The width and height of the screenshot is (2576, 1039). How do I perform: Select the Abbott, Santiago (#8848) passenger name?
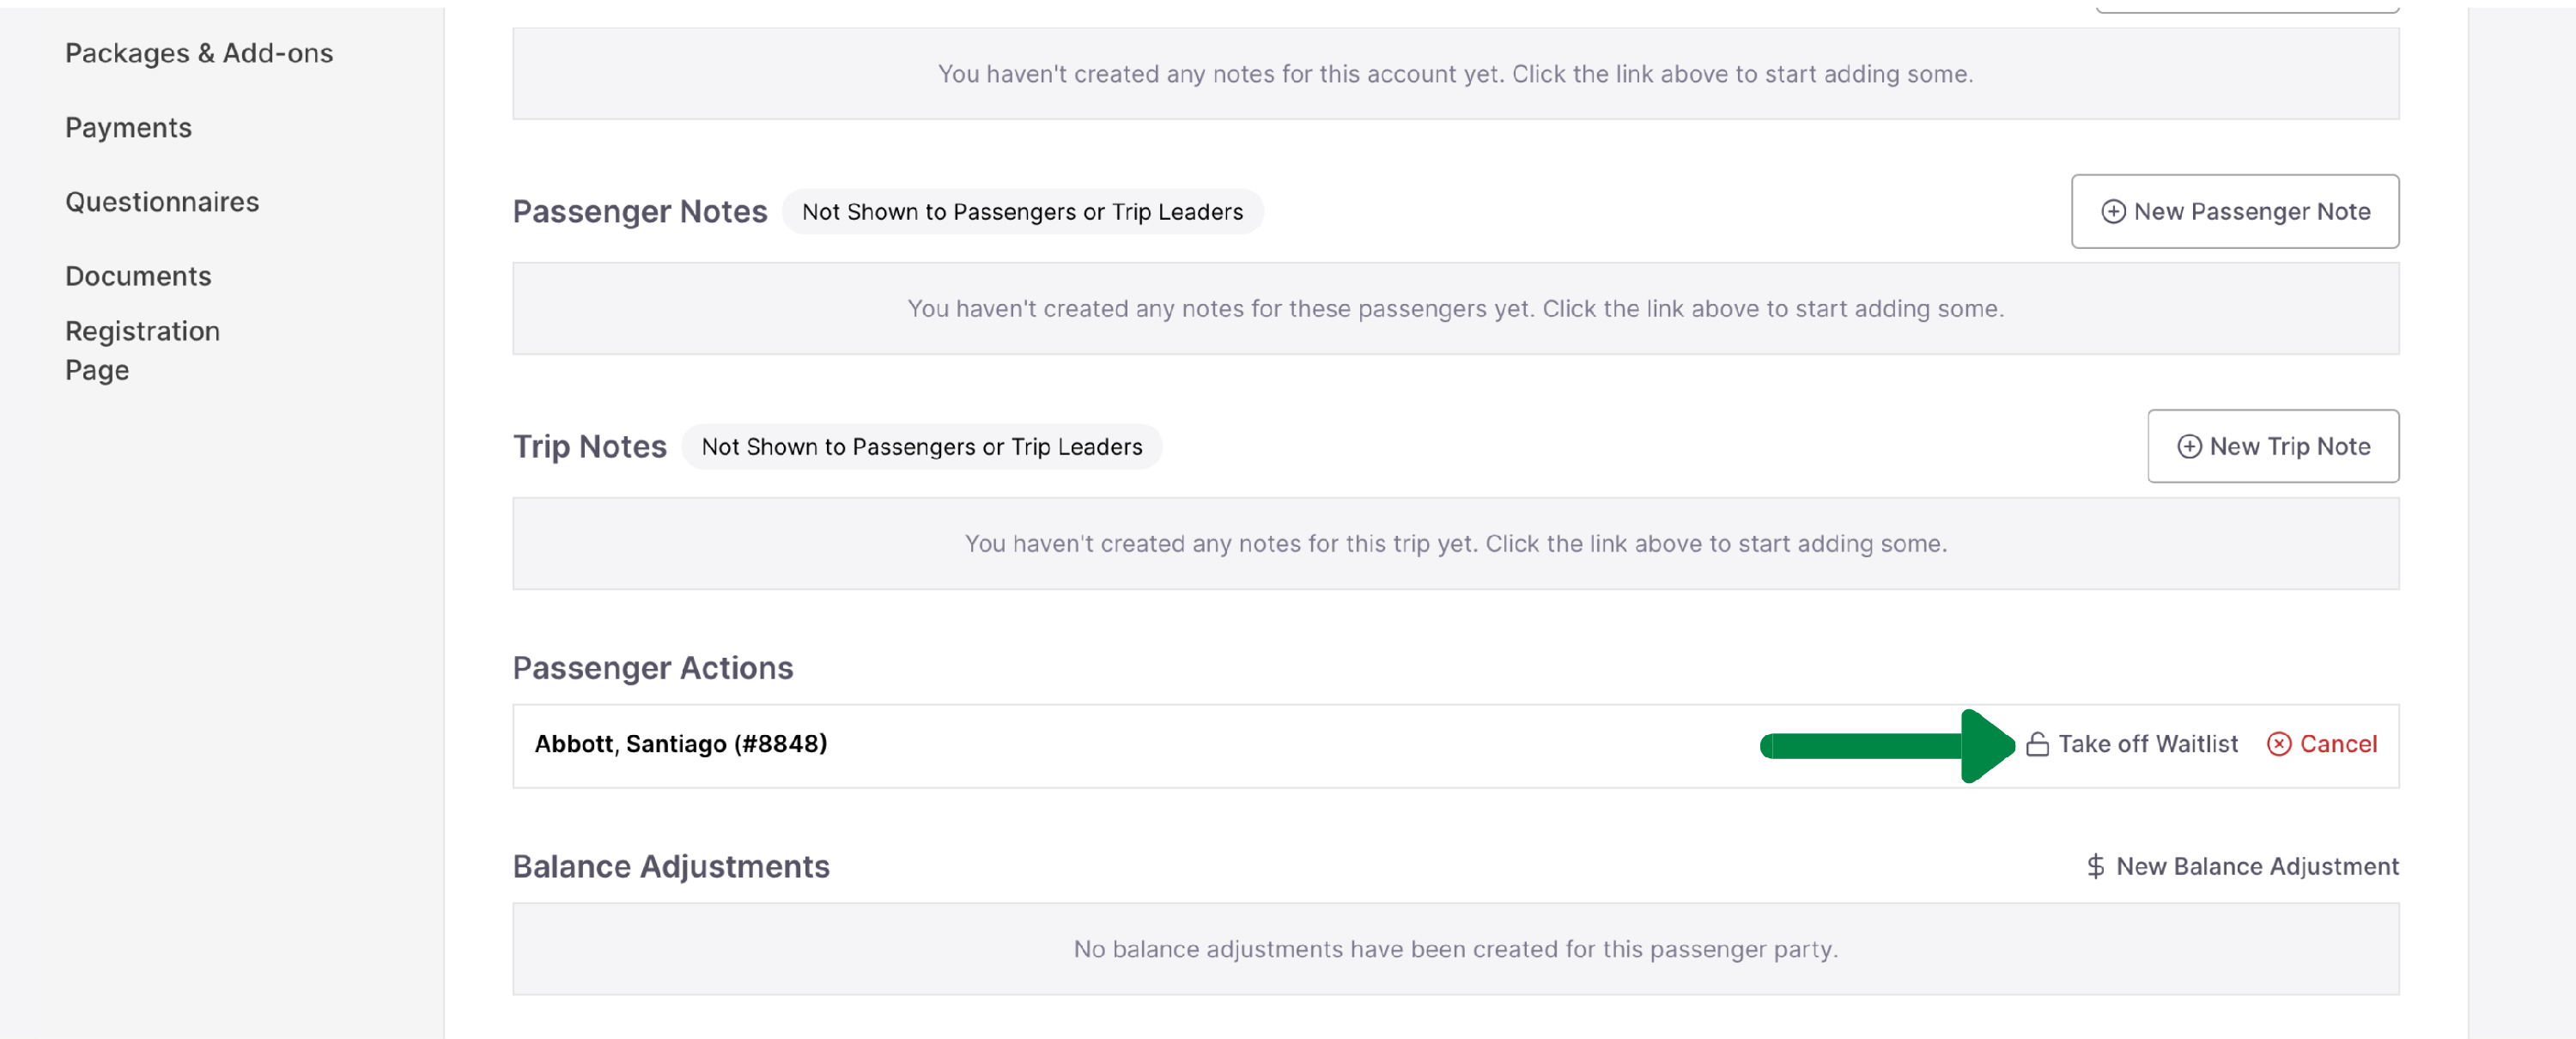680,745
